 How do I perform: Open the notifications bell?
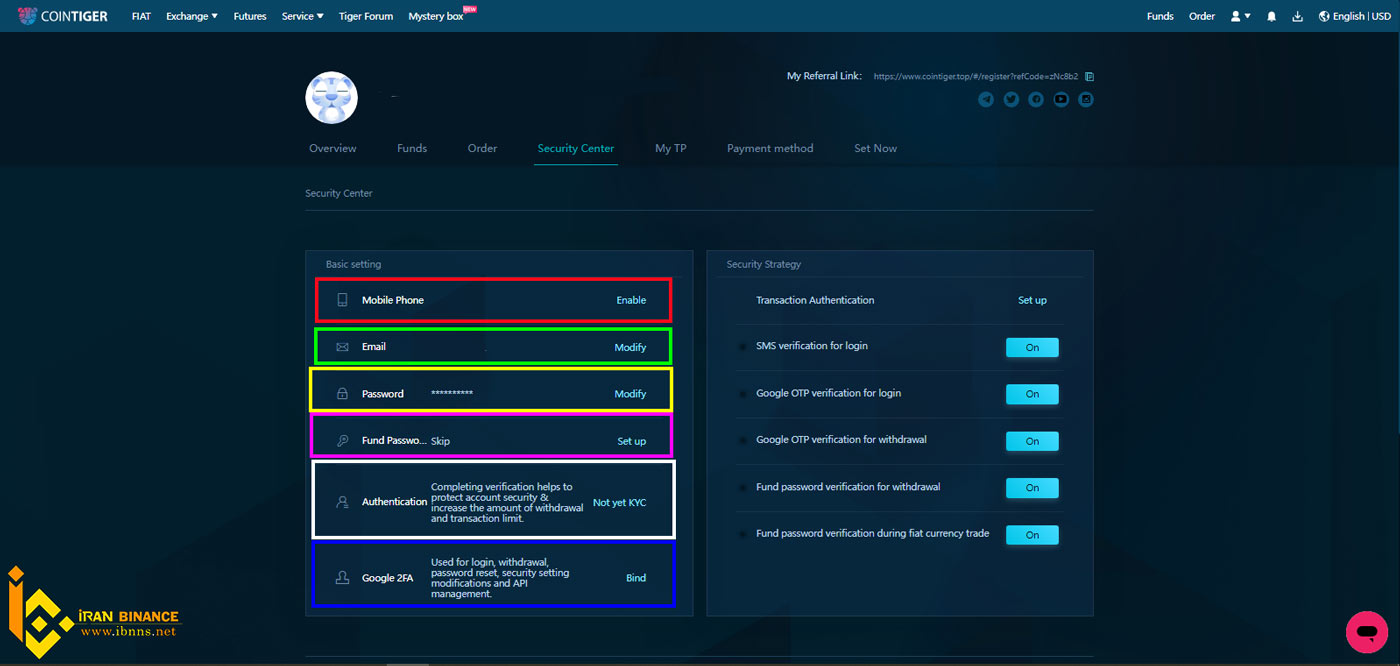point(1272,16)
